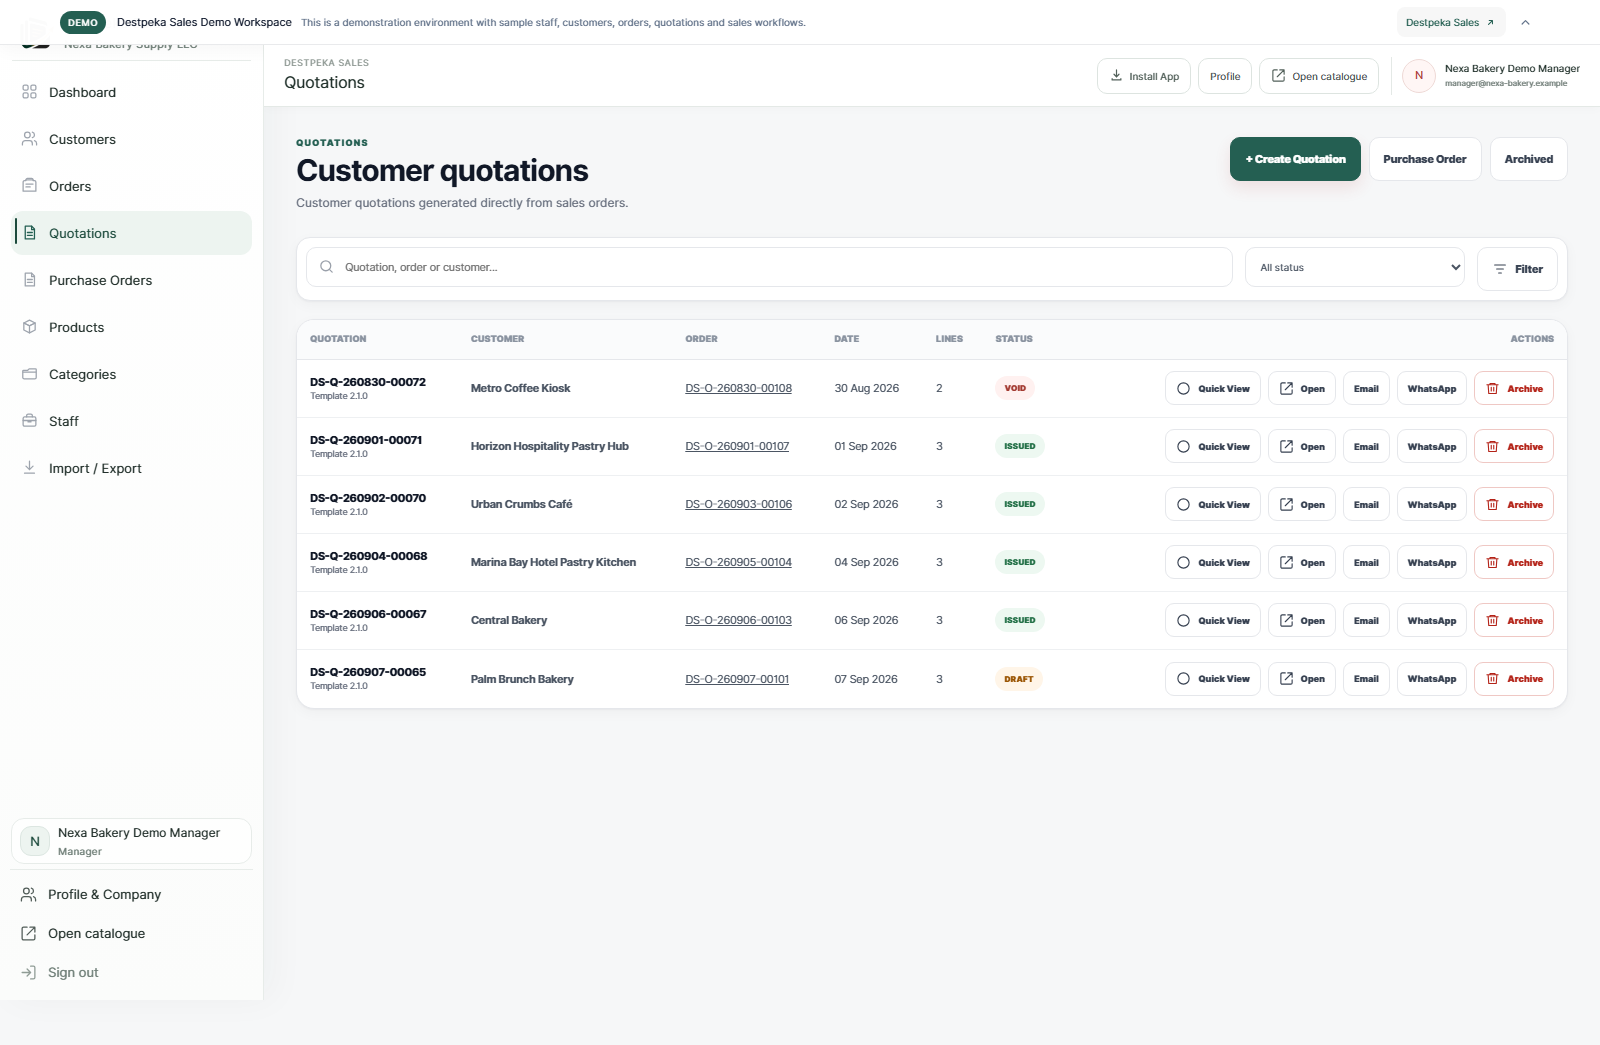1600x1045 pixels.
Task: View Archived quotations
Action: [x=1529, y=159]
